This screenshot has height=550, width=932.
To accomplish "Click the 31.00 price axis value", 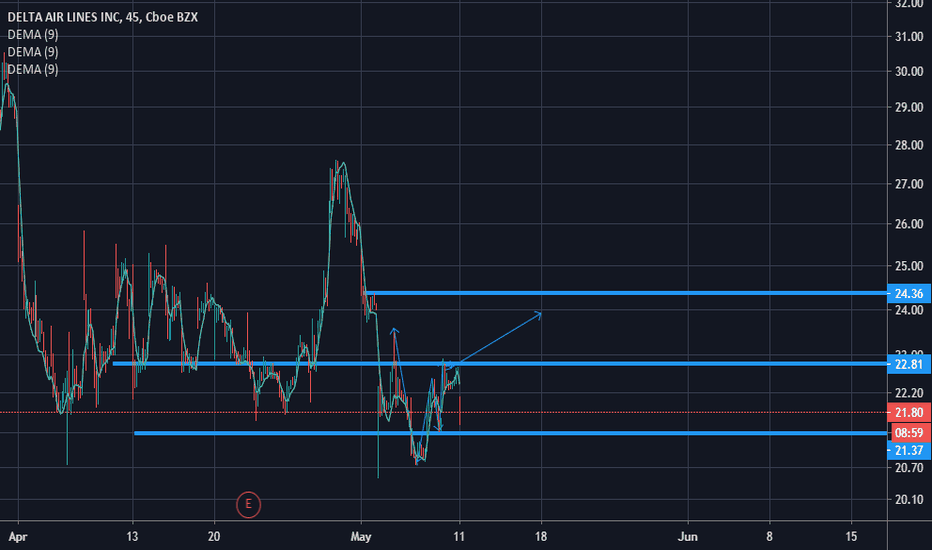I will pos(909,37).
